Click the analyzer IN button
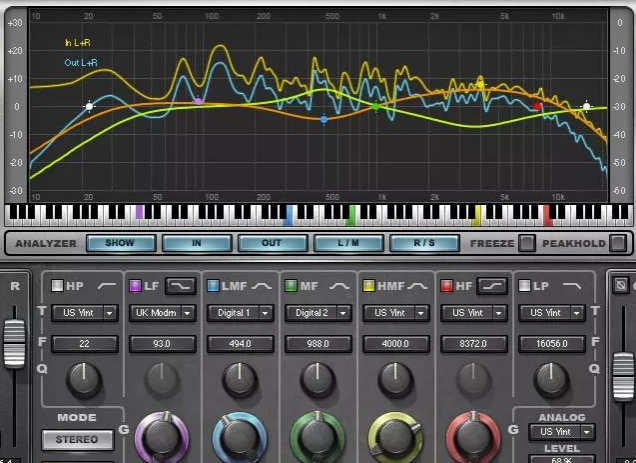636x463 pixels. pos(197,243)
